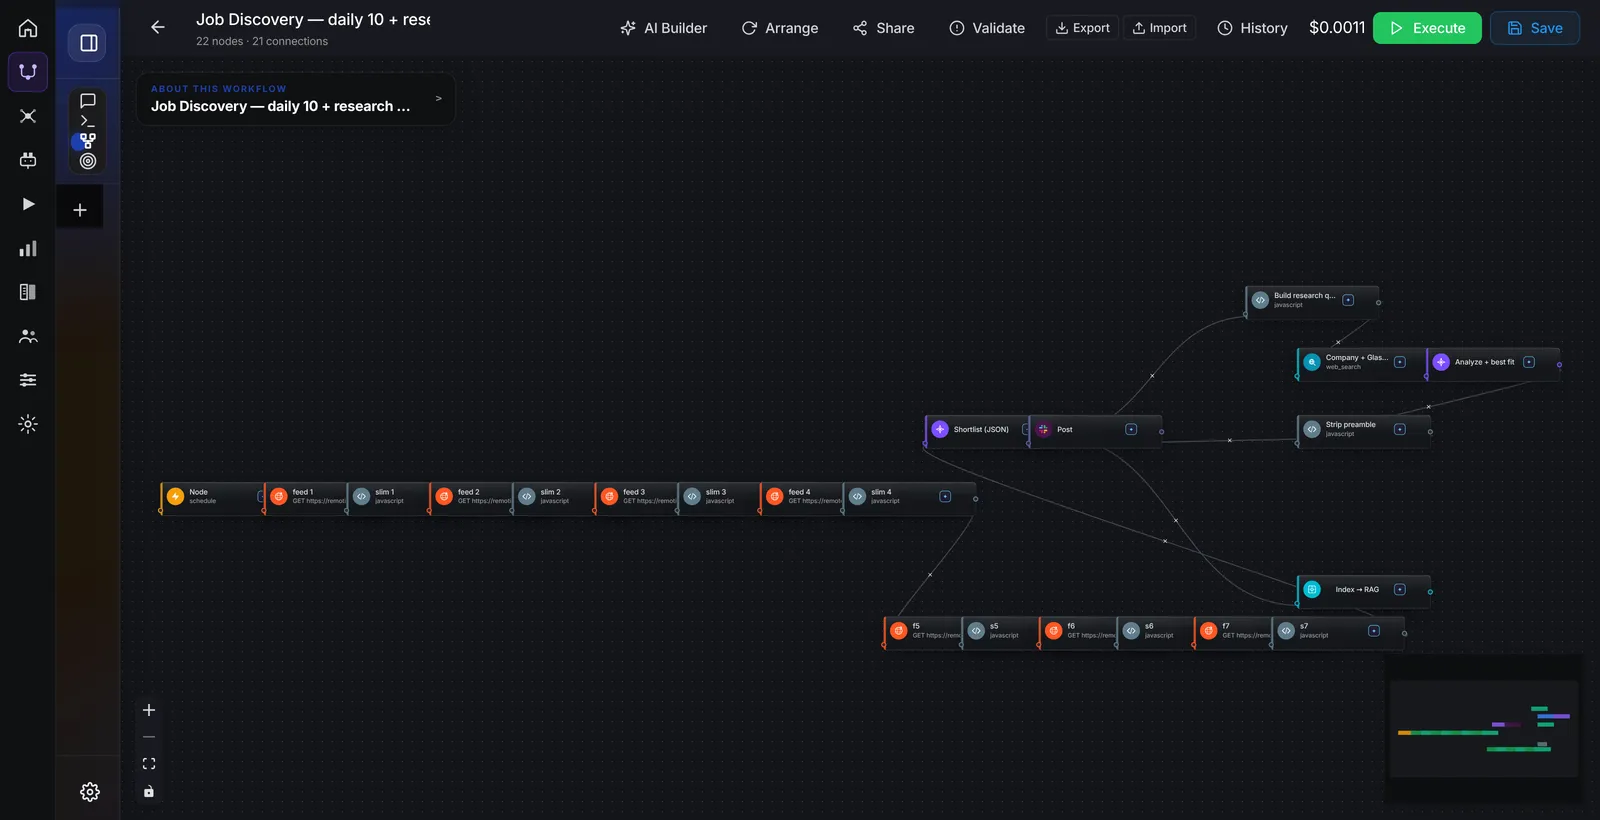Image resolution: width=1600 pixels, height=820 pixels.
Task: Toggle the canvas lock
Action: coord(149,792)
